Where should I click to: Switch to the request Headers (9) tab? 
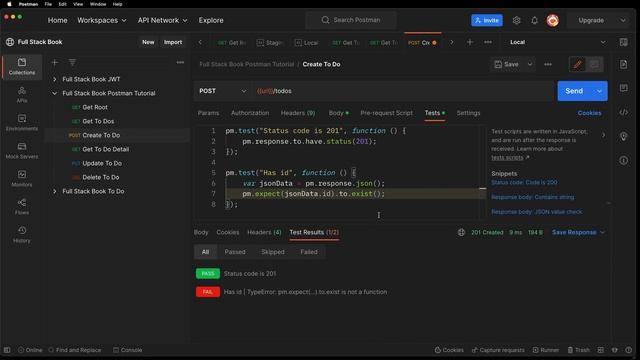[x=298, y=113]
